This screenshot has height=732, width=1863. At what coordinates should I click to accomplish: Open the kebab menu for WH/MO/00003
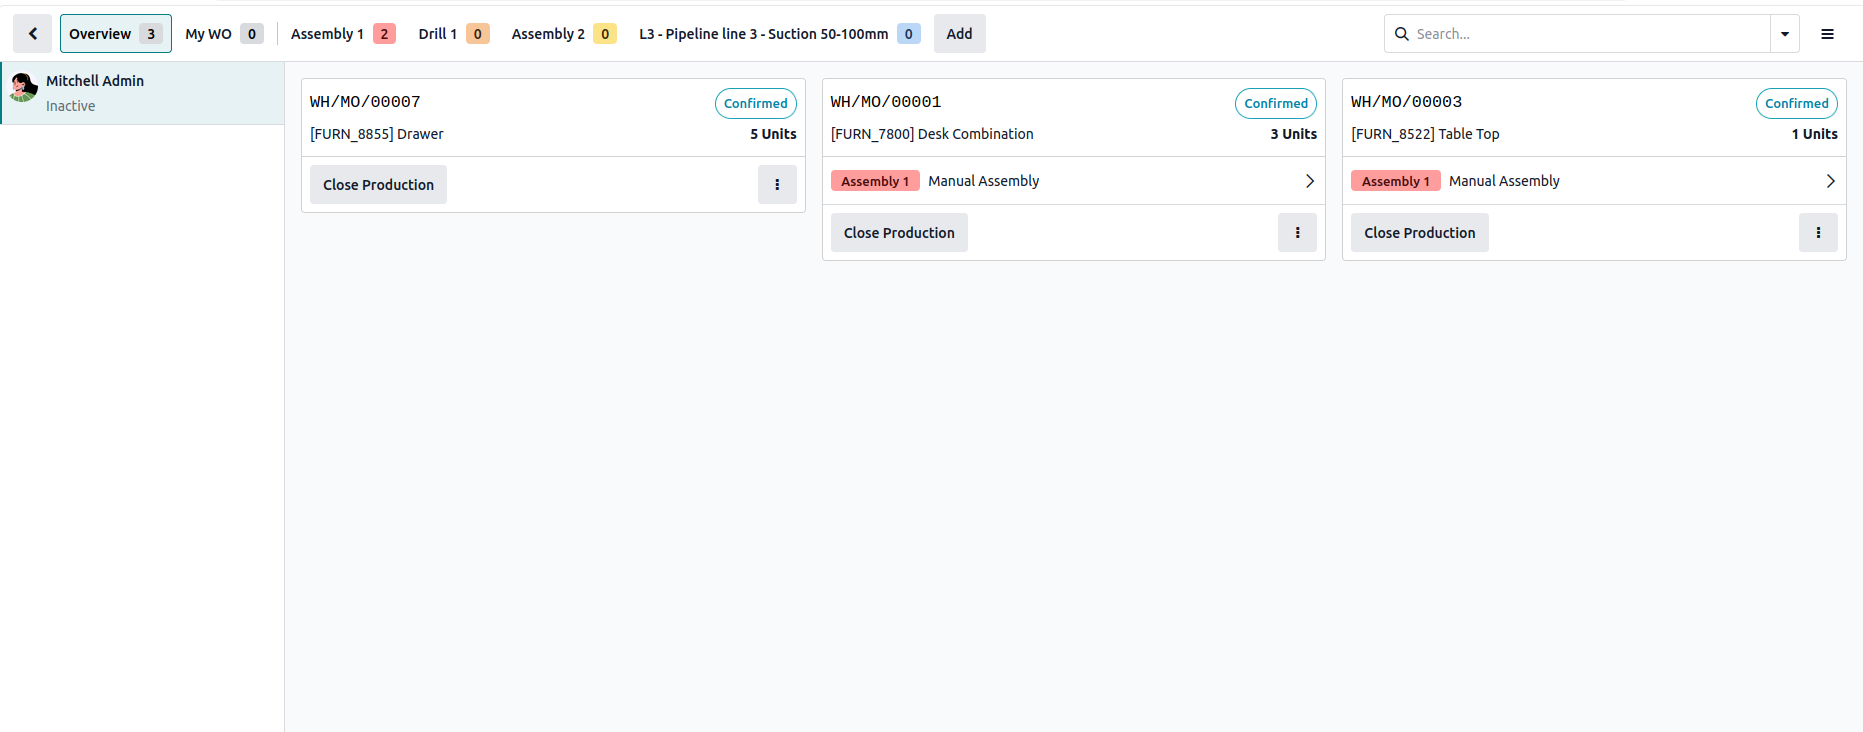[x=1818, y=233]
